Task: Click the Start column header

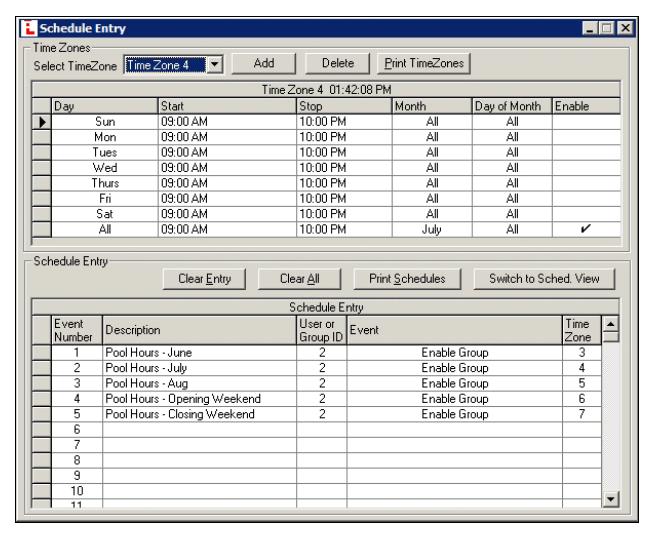Action: 227,106
